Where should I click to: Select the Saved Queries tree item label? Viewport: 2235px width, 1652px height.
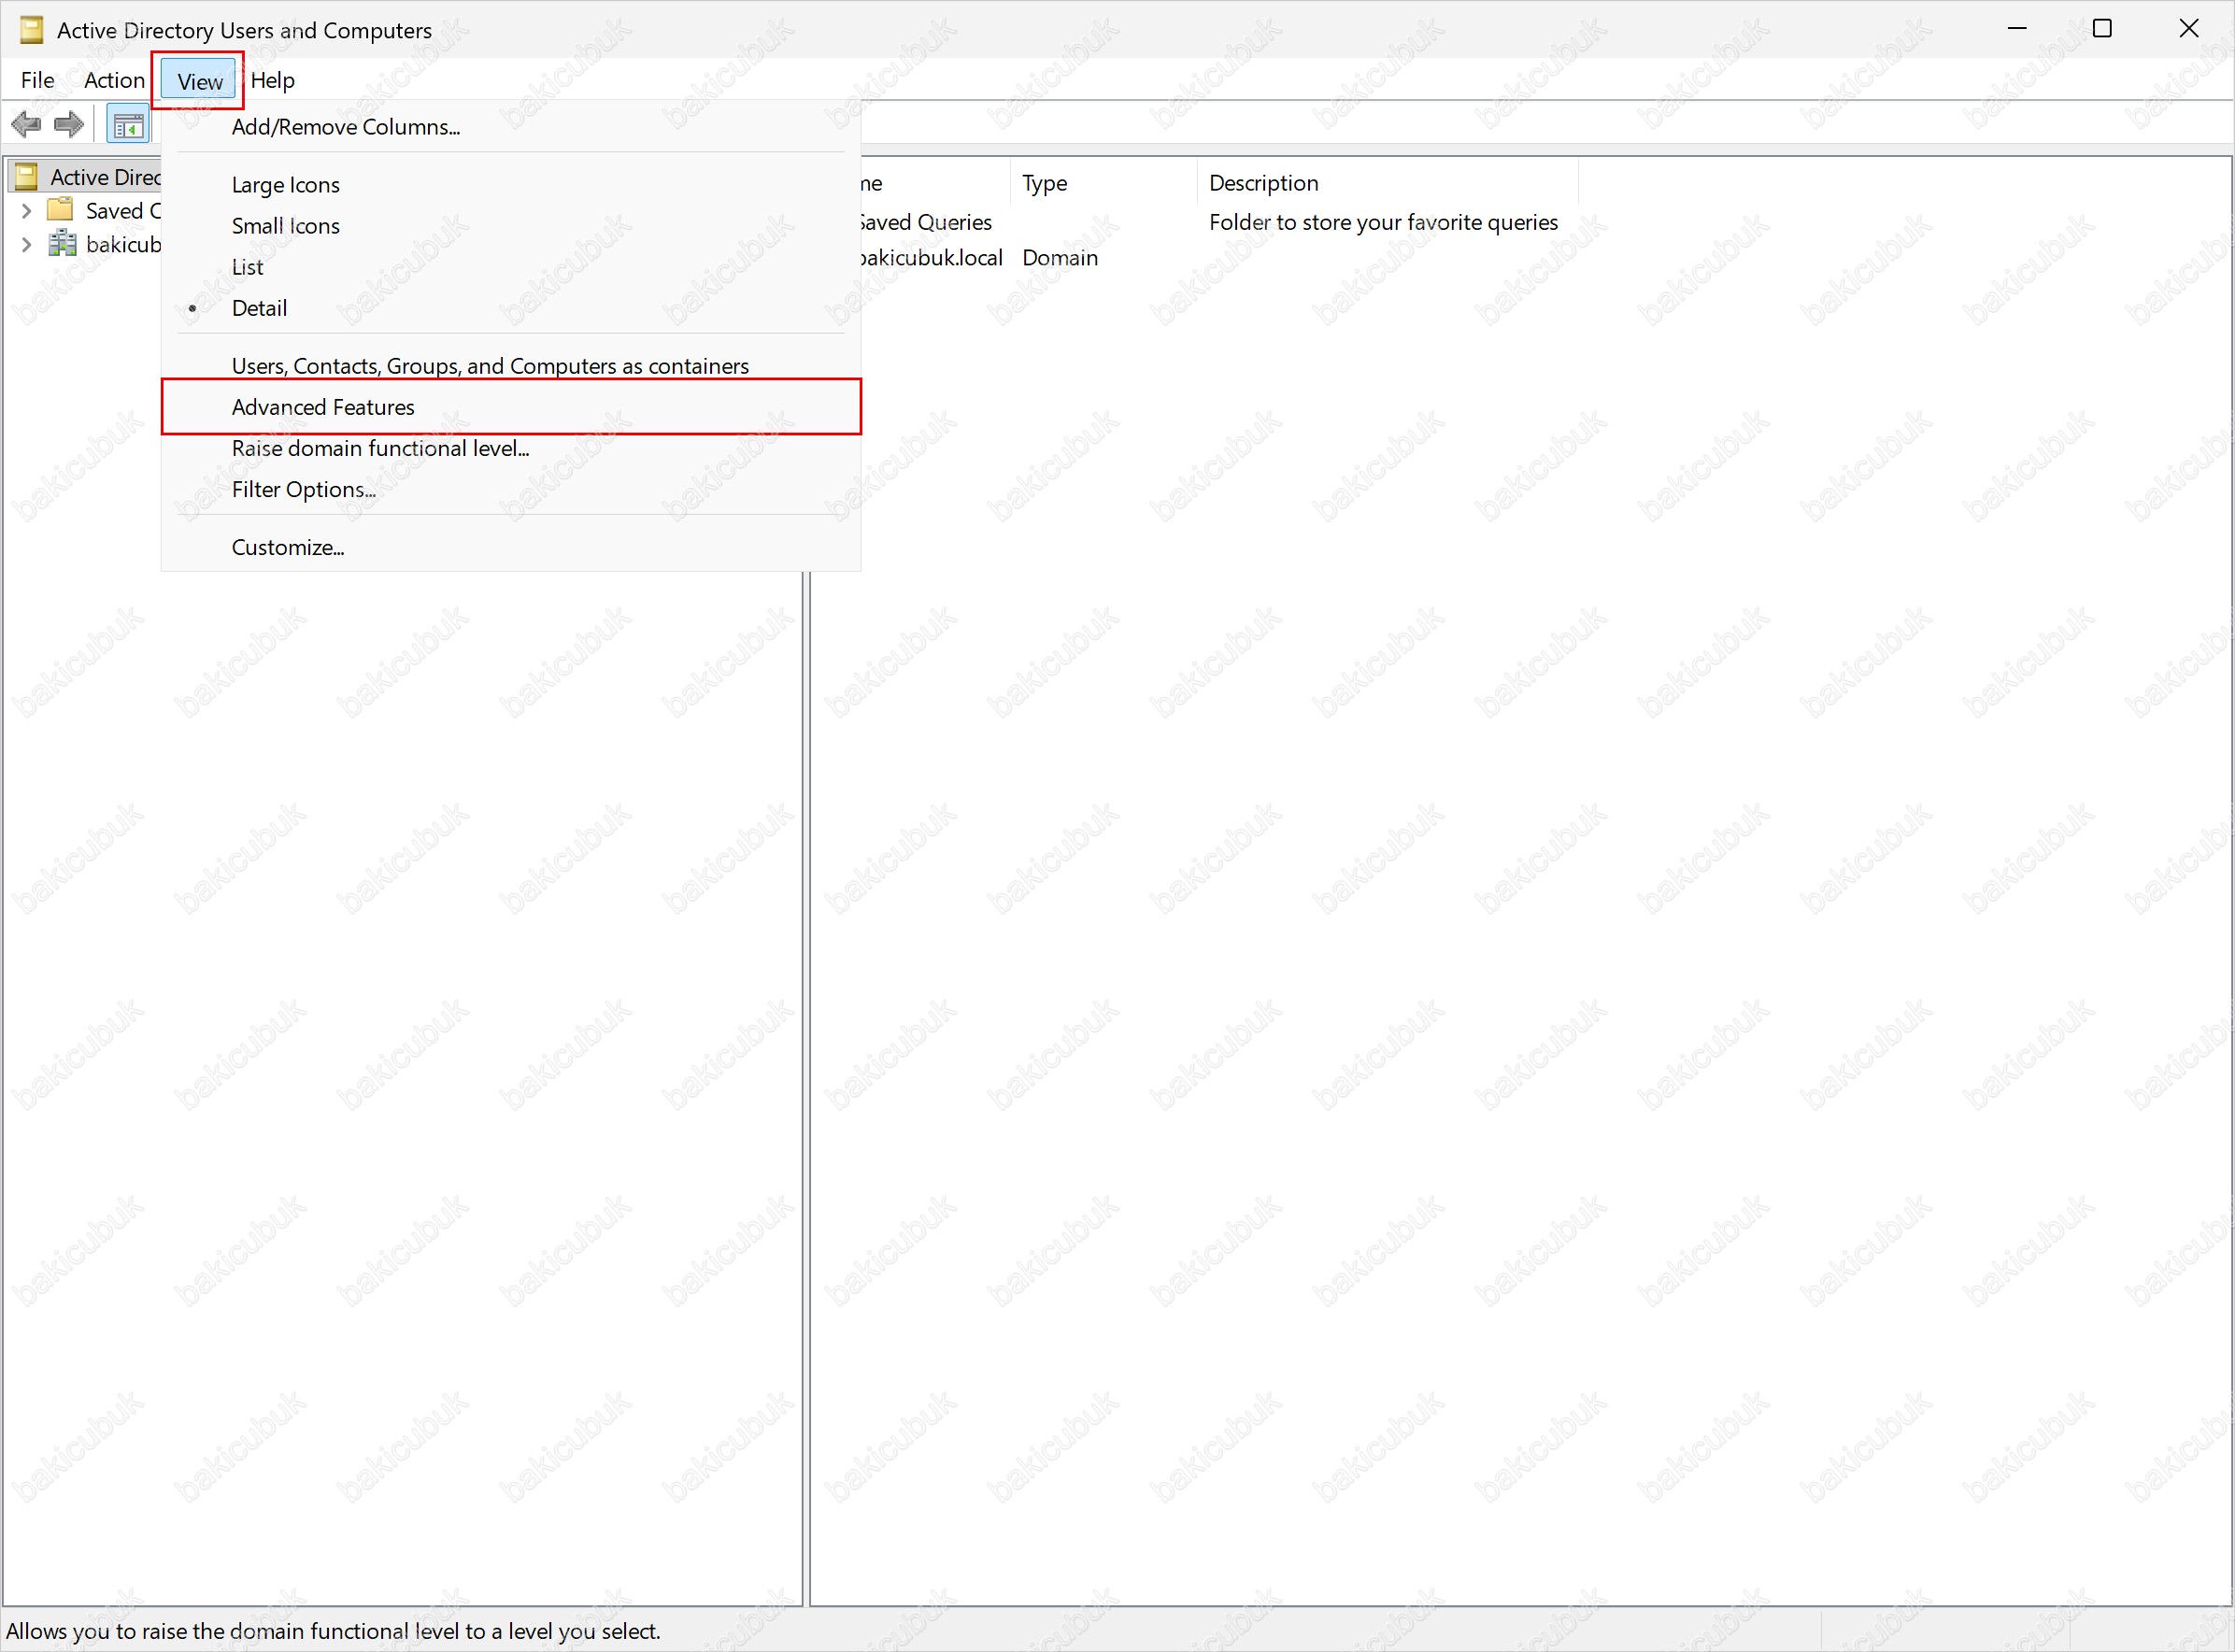click(x=123, y=211)
